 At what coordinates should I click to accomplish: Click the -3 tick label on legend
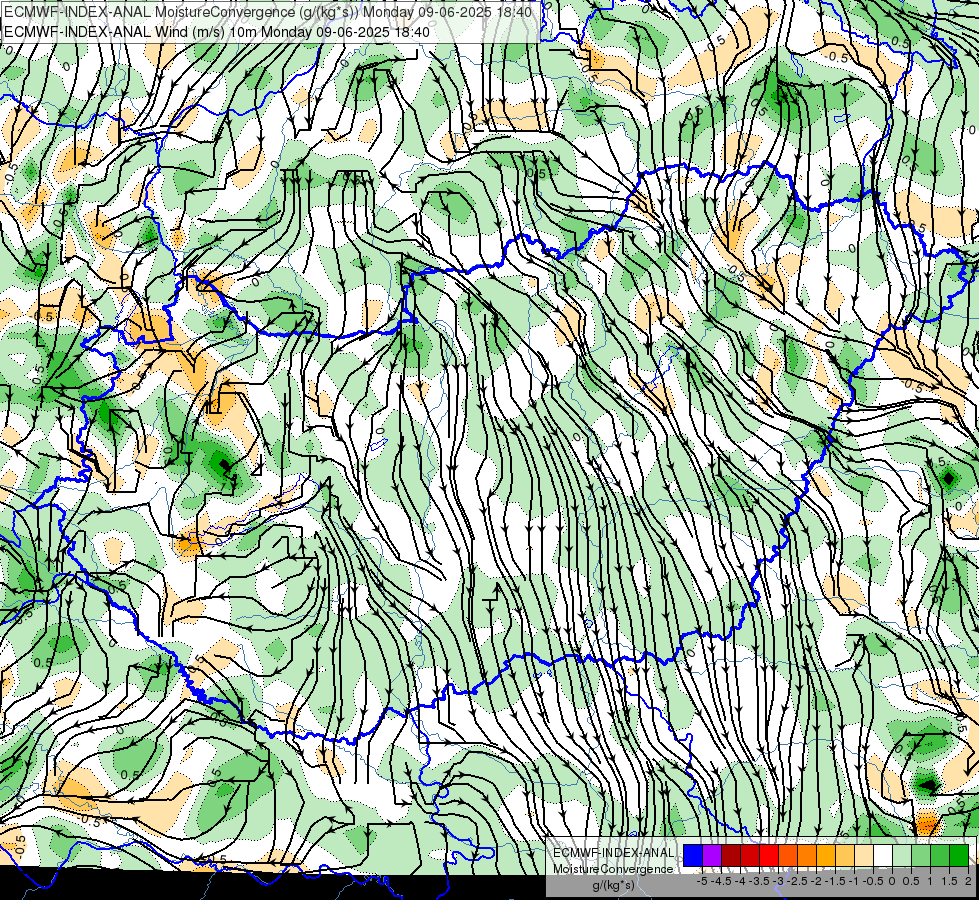[x=779, y=881]
